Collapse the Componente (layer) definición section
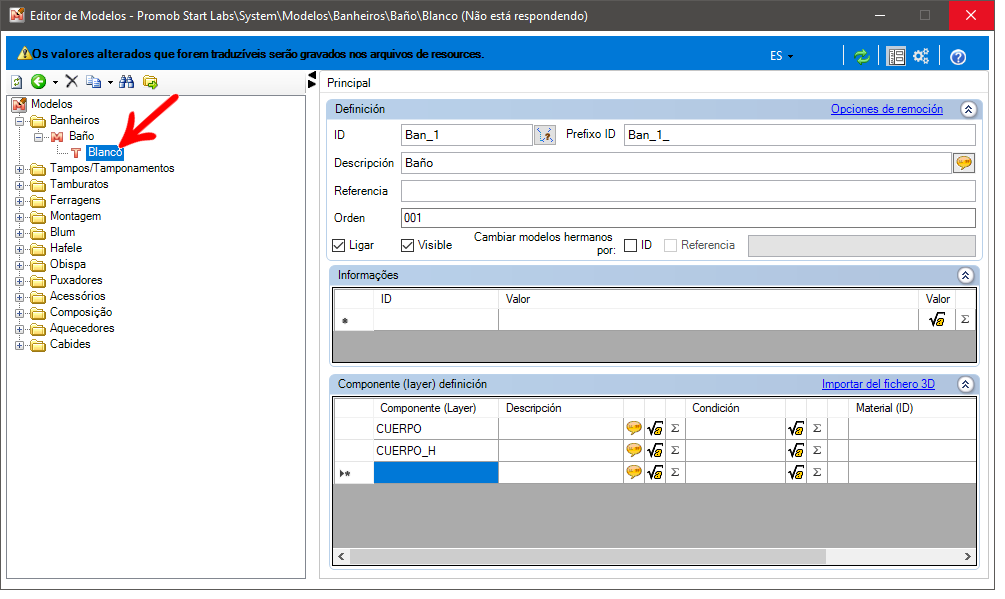 pos(965,384)
